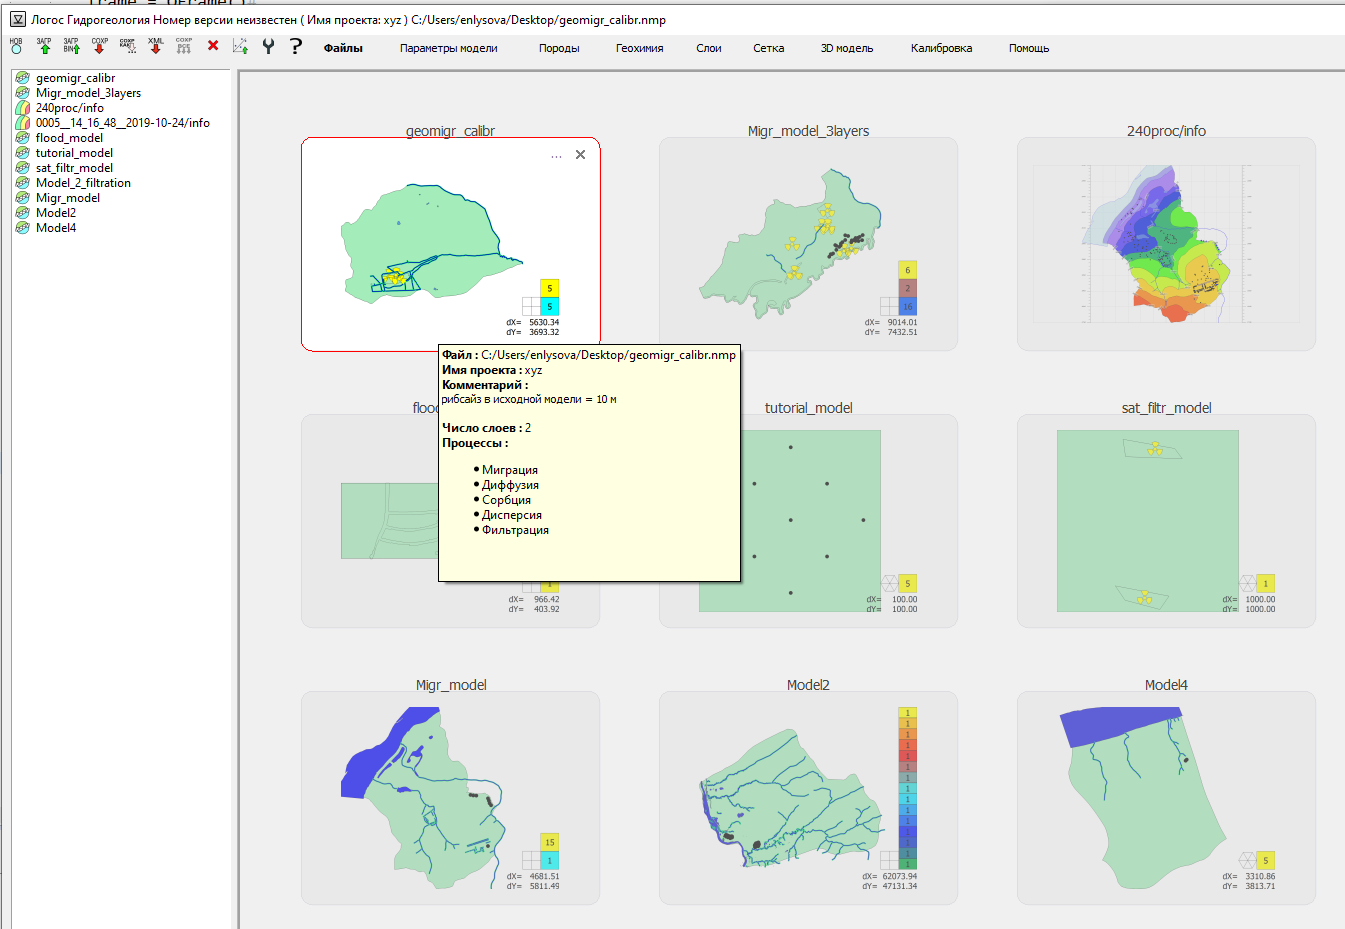
Task: Click the New project (НОВ) toolbar icon
Action: [16, 46]
